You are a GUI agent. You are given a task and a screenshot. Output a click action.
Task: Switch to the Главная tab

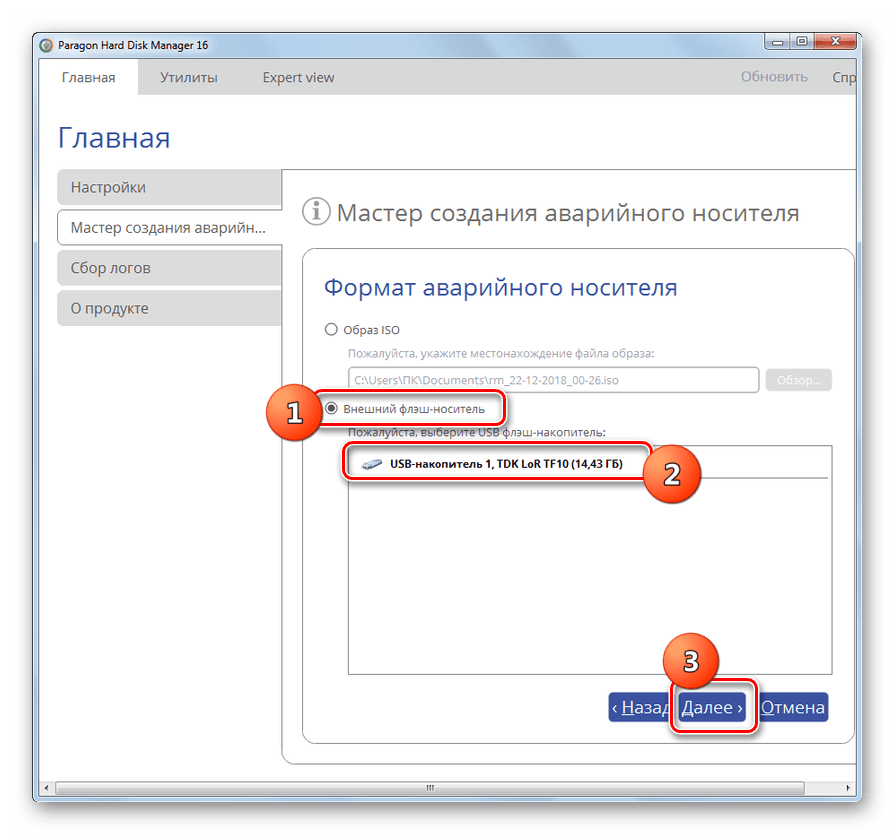(x=88, y=77)
